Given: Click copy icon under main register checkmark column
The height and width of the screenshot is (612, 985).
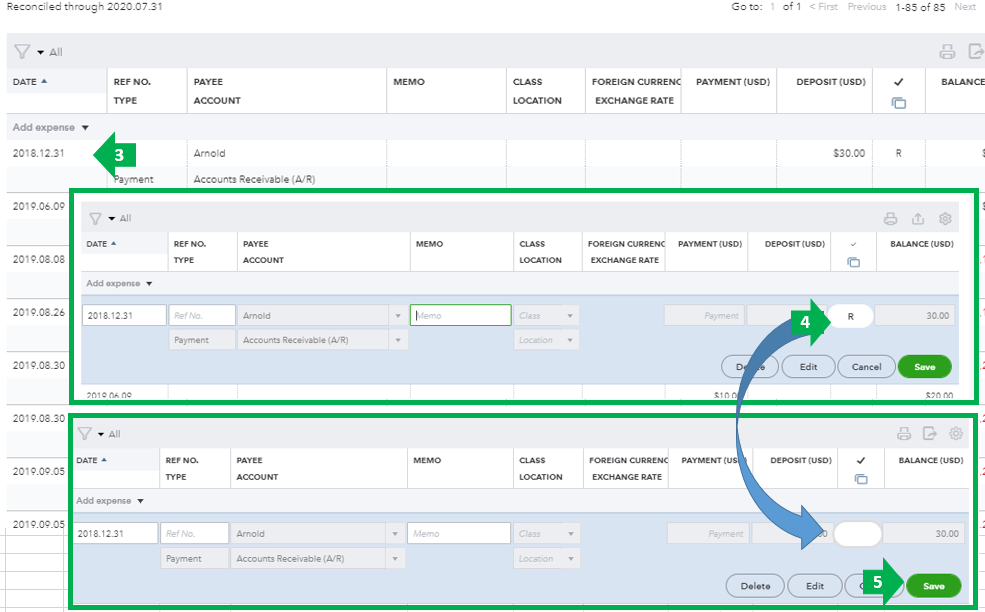Looking at the screenshot, I should [899, 102].
